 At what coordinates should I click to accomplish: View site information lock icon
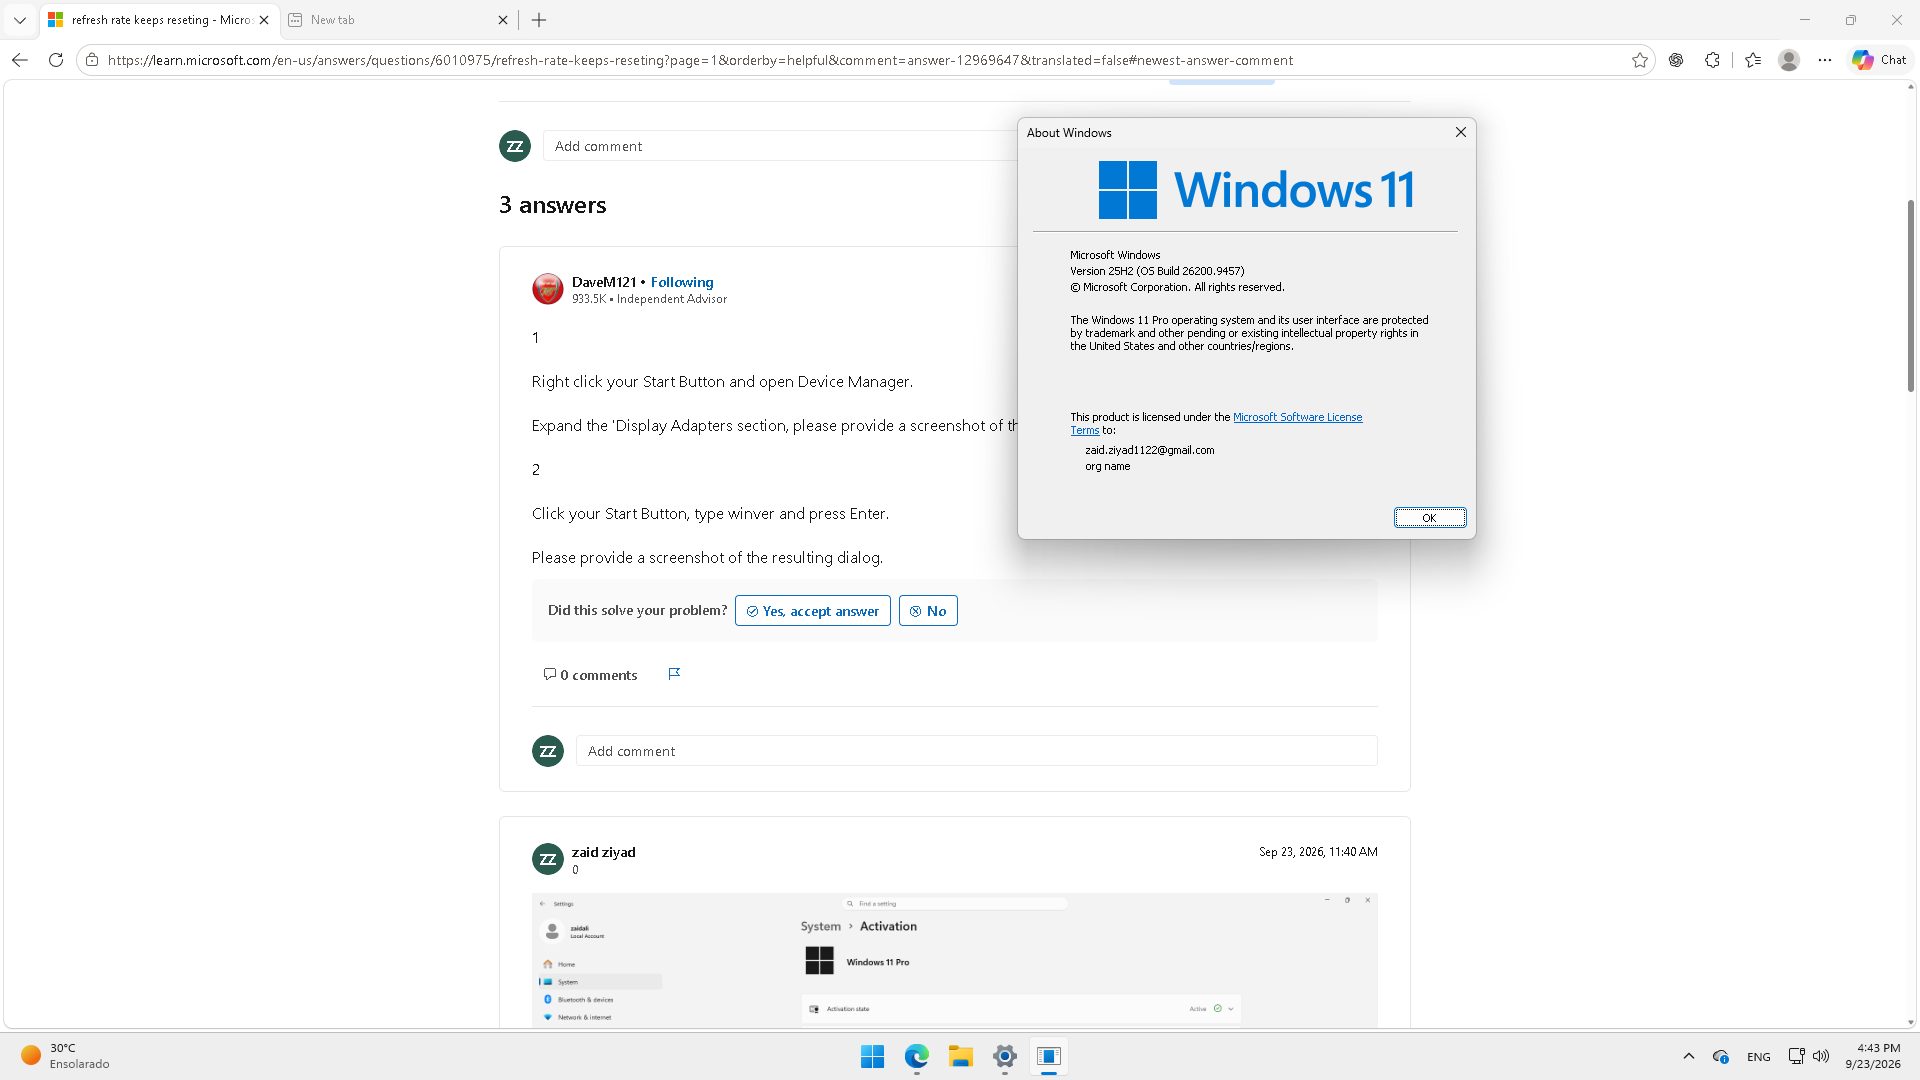(x=92, y=60)
